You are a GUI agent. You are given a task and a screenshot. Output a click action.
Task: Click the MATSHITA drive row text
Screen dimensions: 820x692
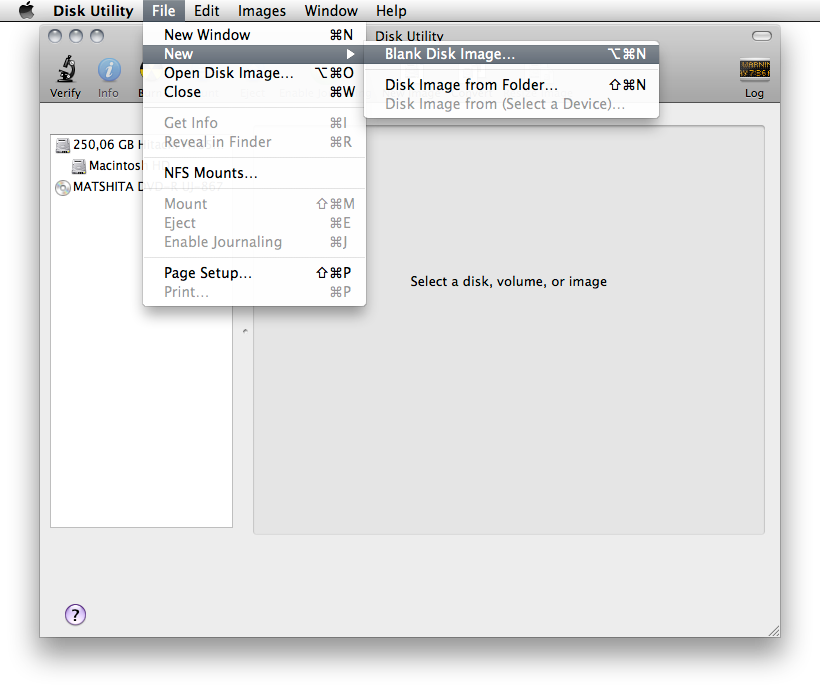coord(108,187)
